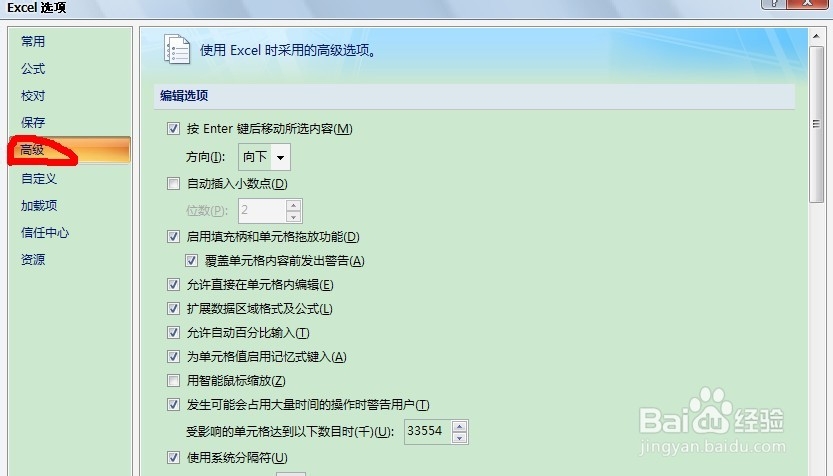Decrease the 33554 cell threshold spinner
833x476 pixels.
[460, 438]
